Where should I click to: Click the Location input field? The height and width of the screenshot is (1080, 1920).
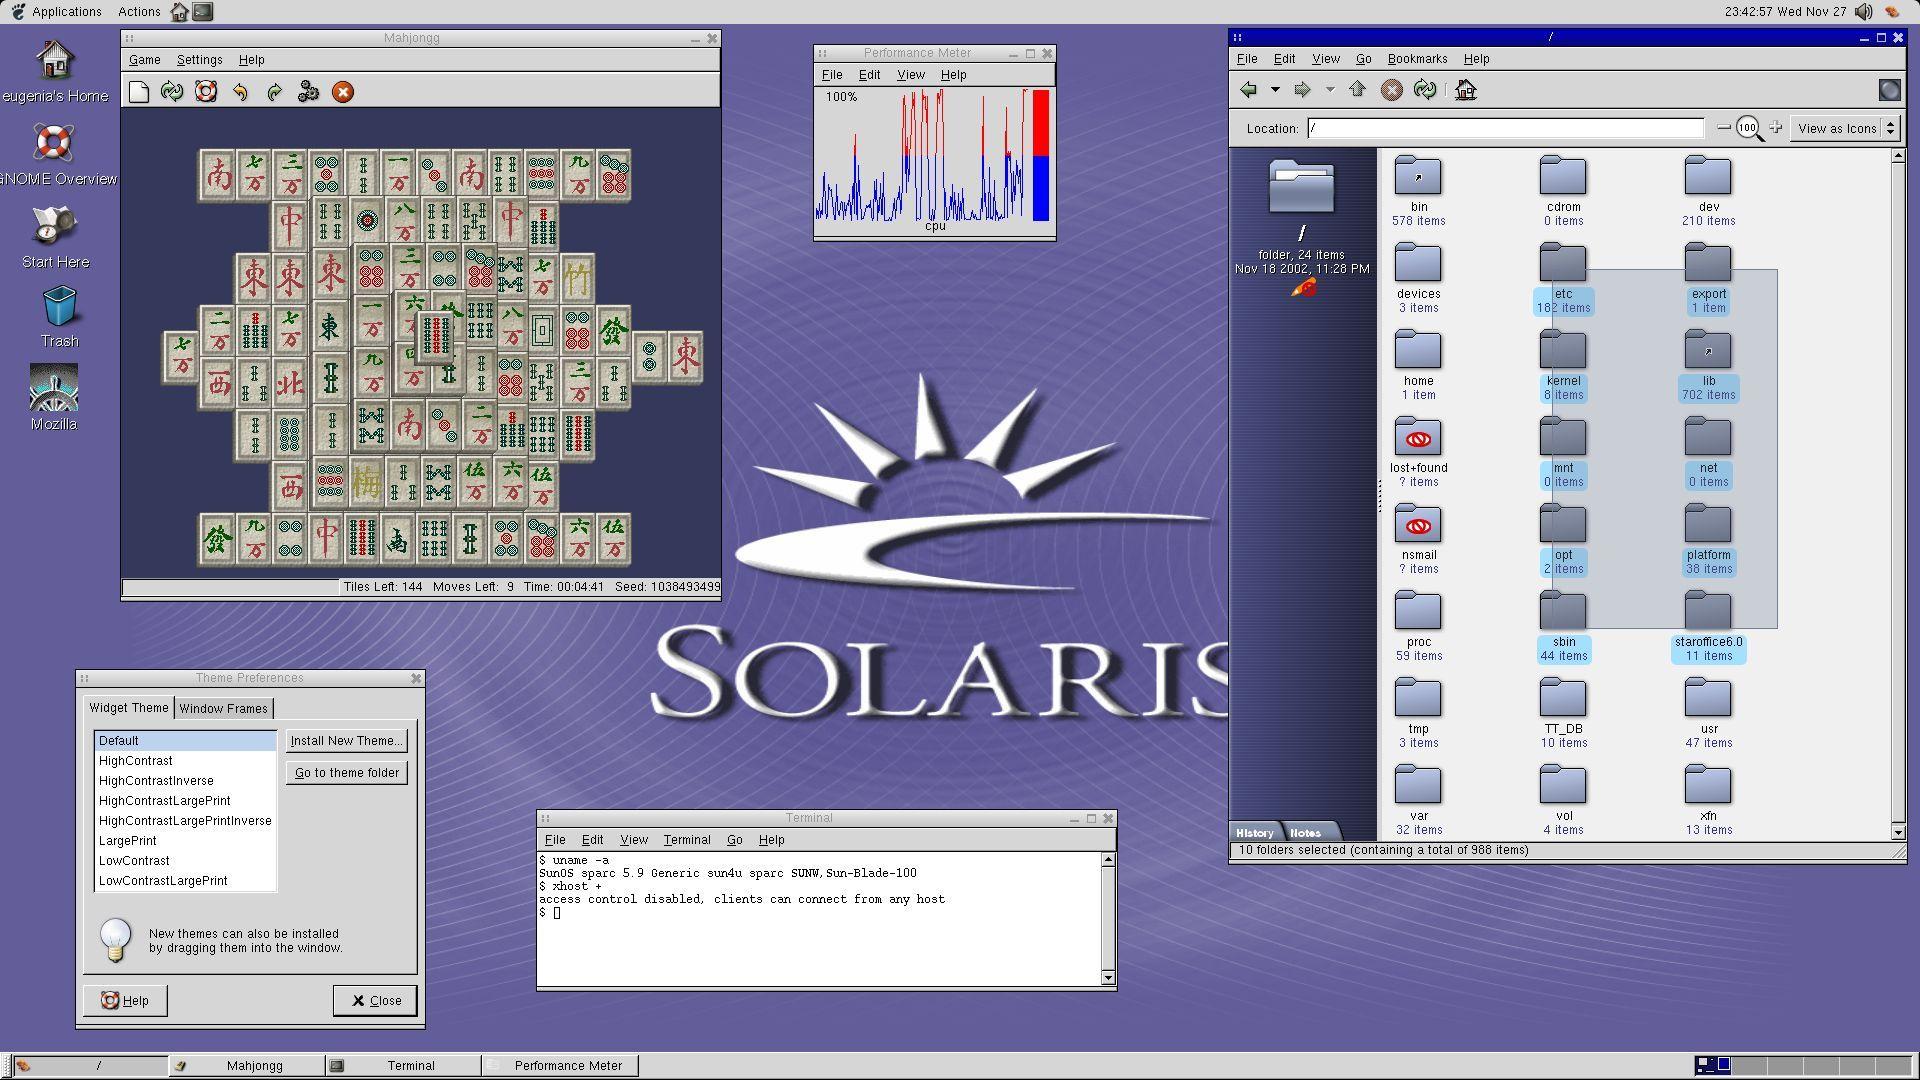(x=1505, y=128)
